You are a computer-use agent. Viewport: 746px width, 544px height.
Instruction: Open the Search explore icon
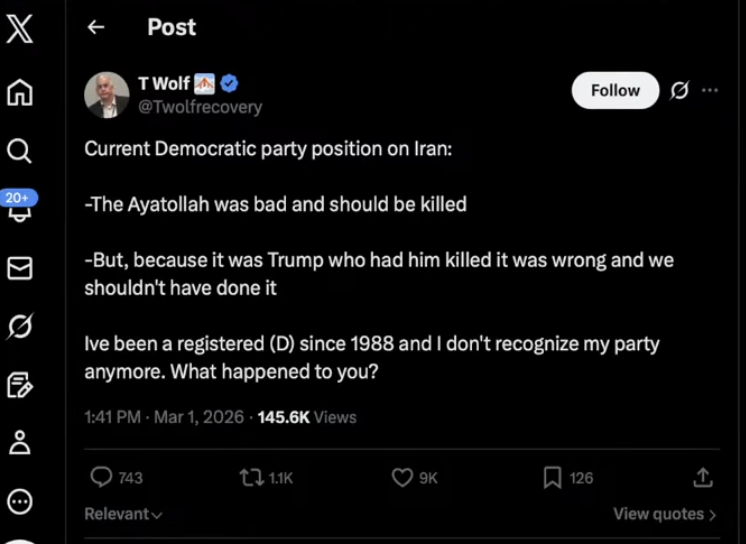[x=20, y=150]
